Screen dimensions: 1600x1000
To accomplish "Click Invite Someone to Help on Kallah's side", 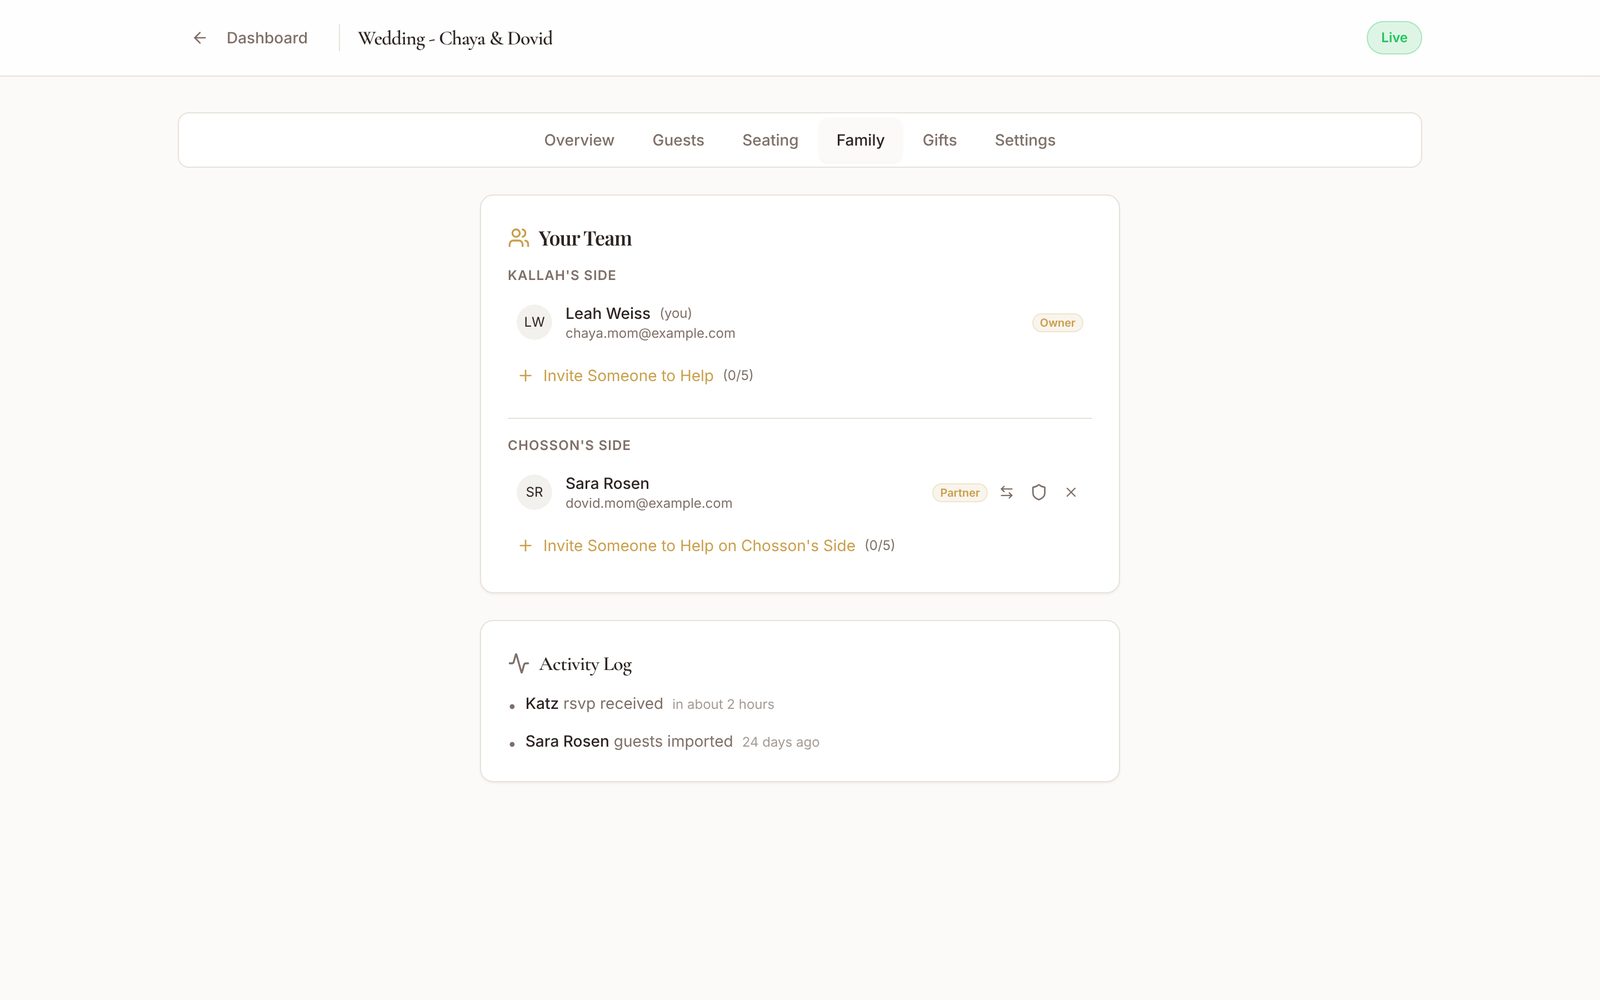I will (x=628, y=376).
